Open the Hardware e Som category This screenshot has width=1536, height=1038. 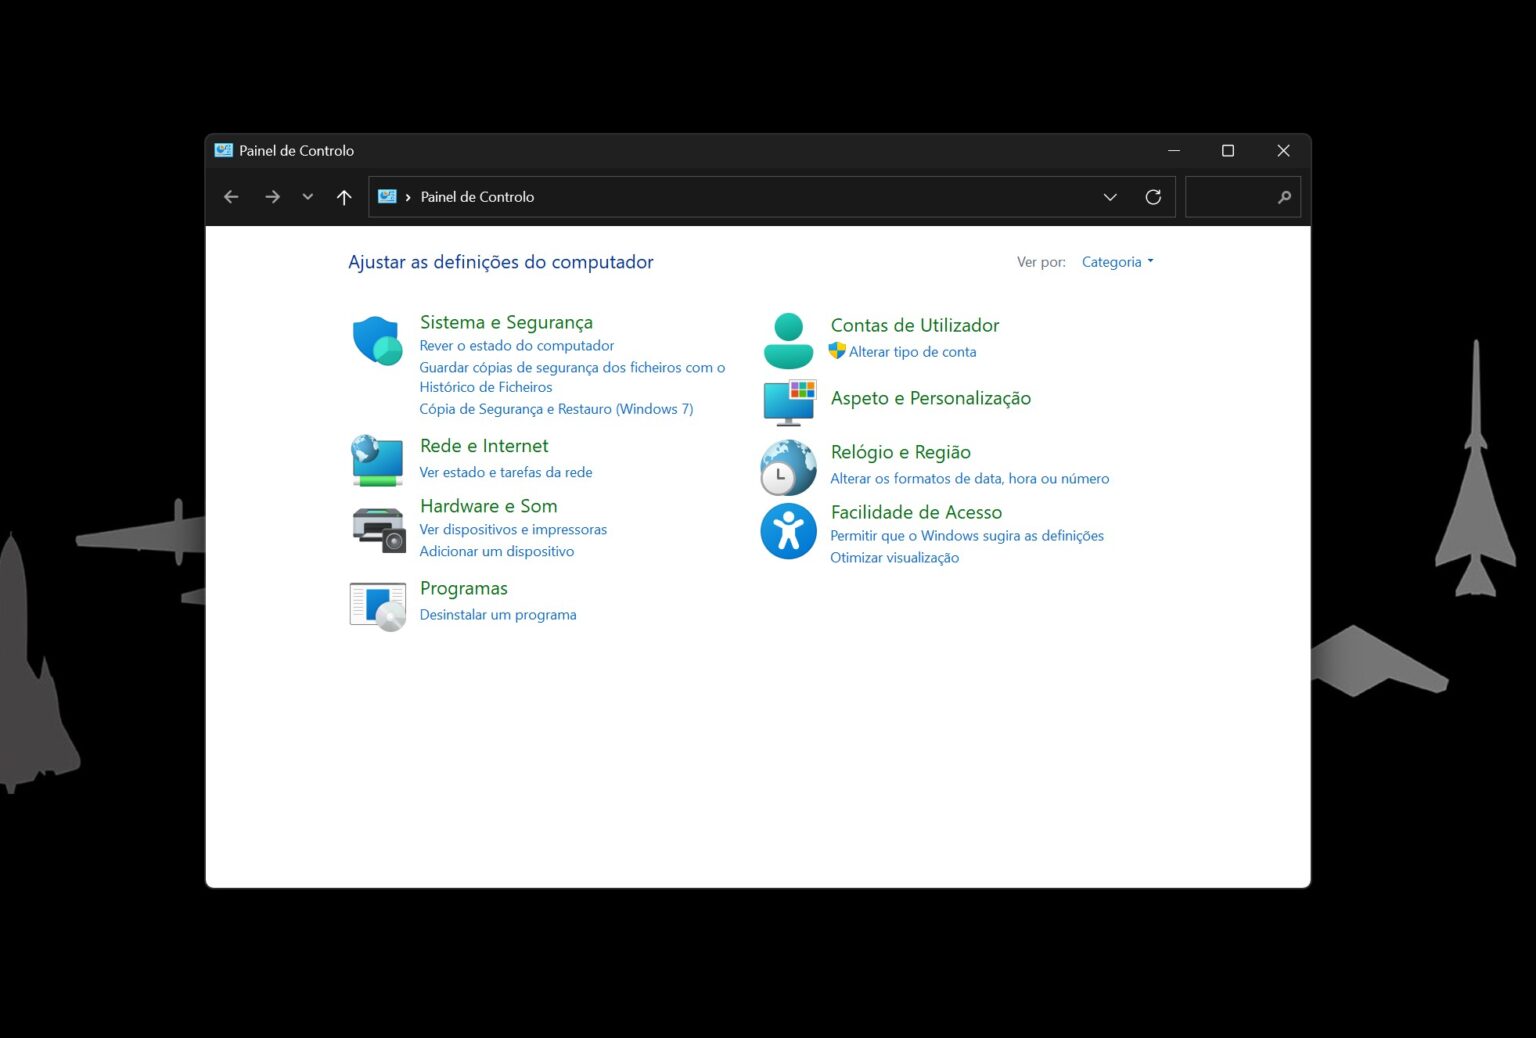tap(488, 506)
